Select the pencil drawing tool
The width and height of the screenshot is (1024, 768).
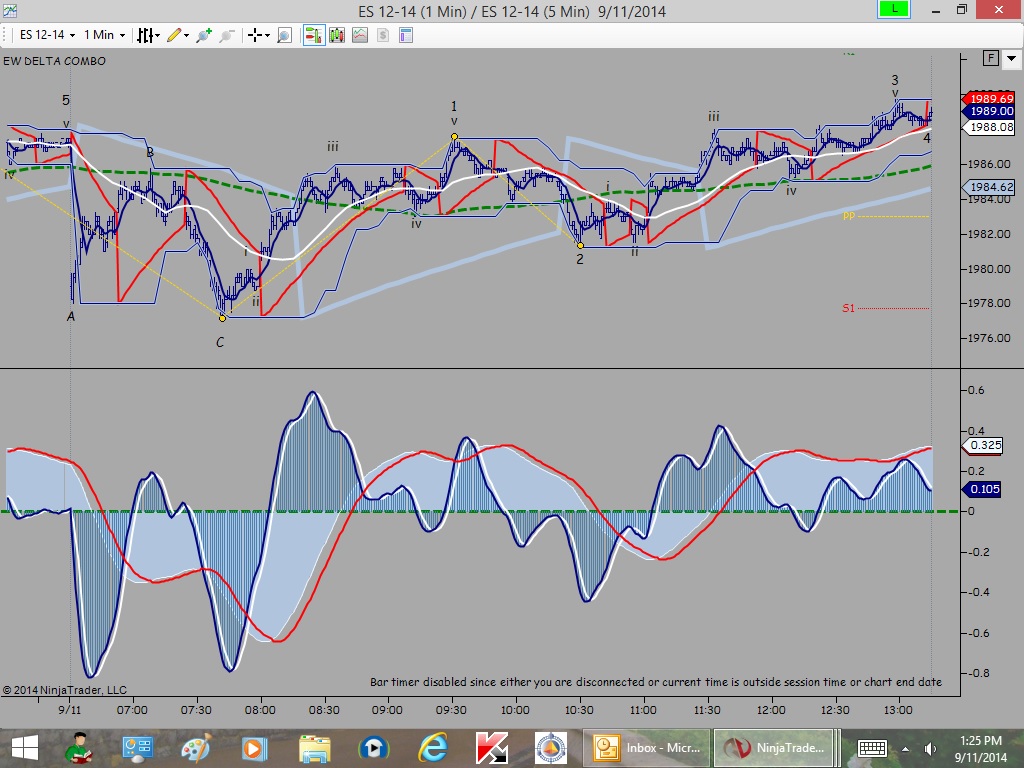pos(173,35)
